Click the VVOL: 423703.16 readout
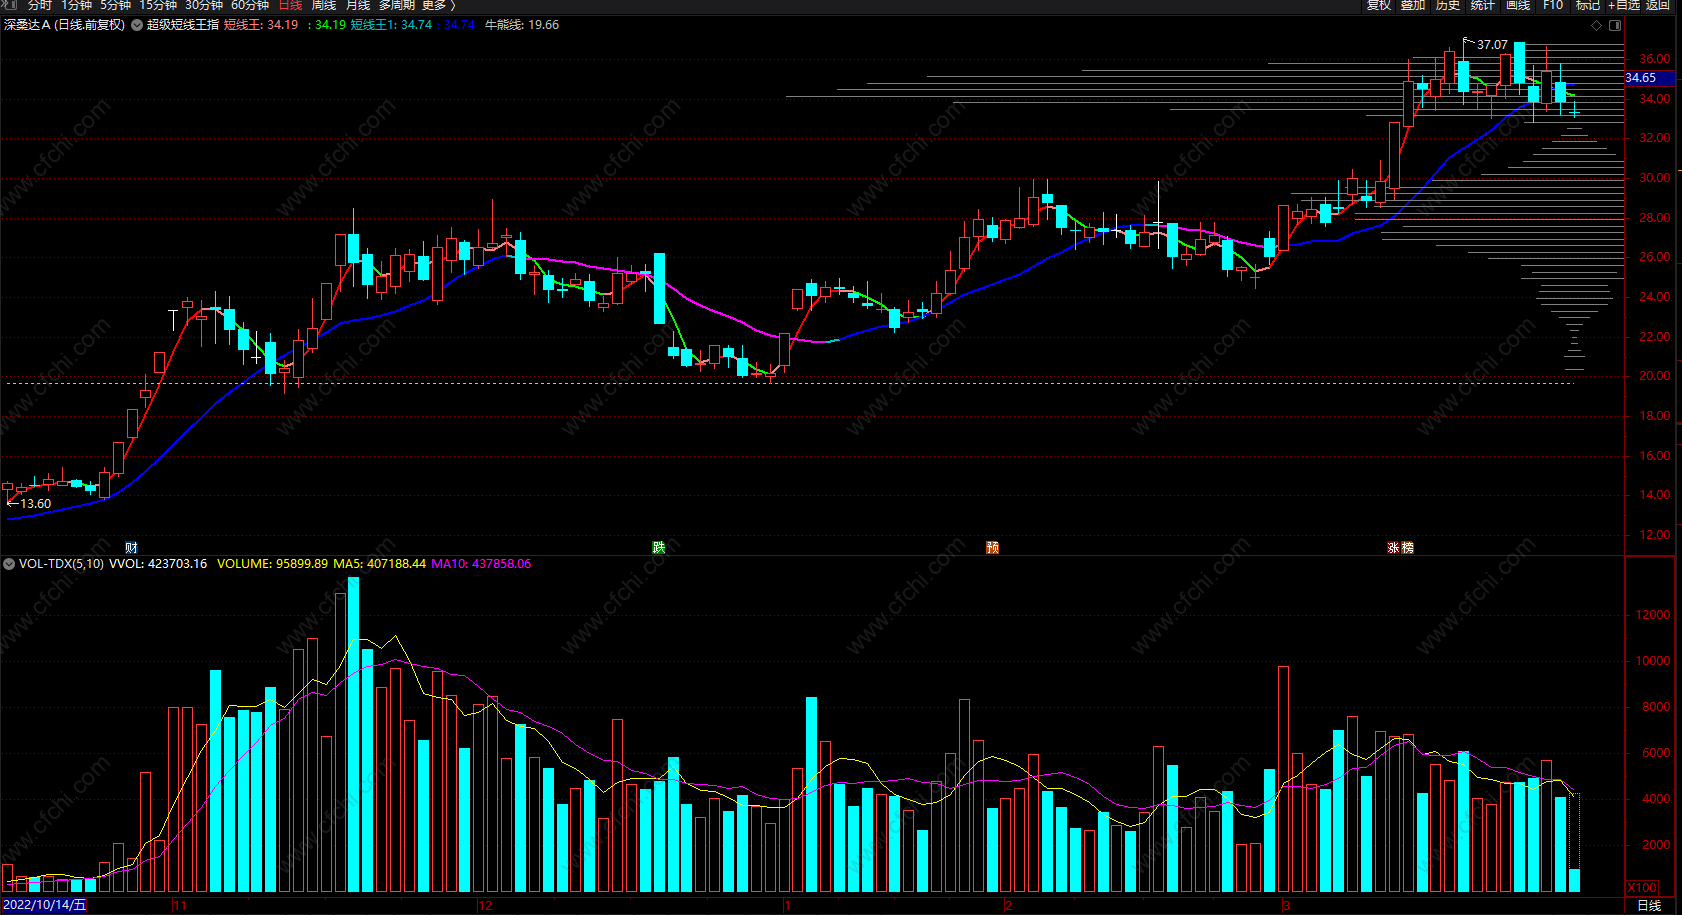Screen dimensions: 1682x915 158,564
